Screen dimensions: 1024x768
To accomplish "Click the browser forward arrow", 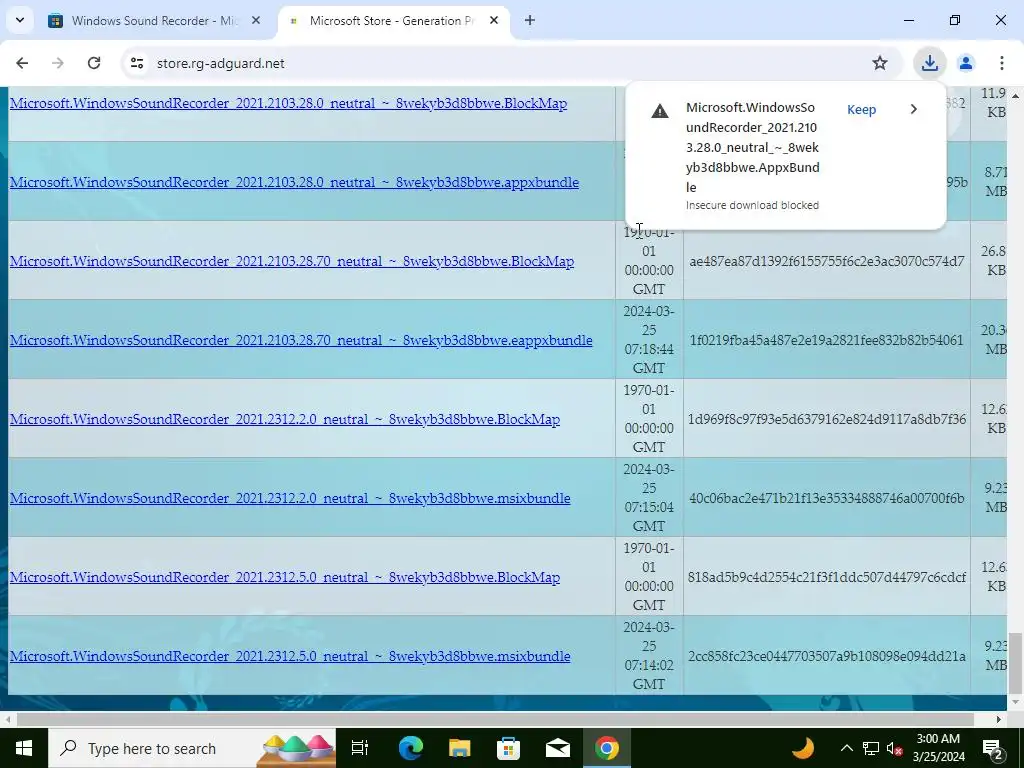I will coord(57,63).
